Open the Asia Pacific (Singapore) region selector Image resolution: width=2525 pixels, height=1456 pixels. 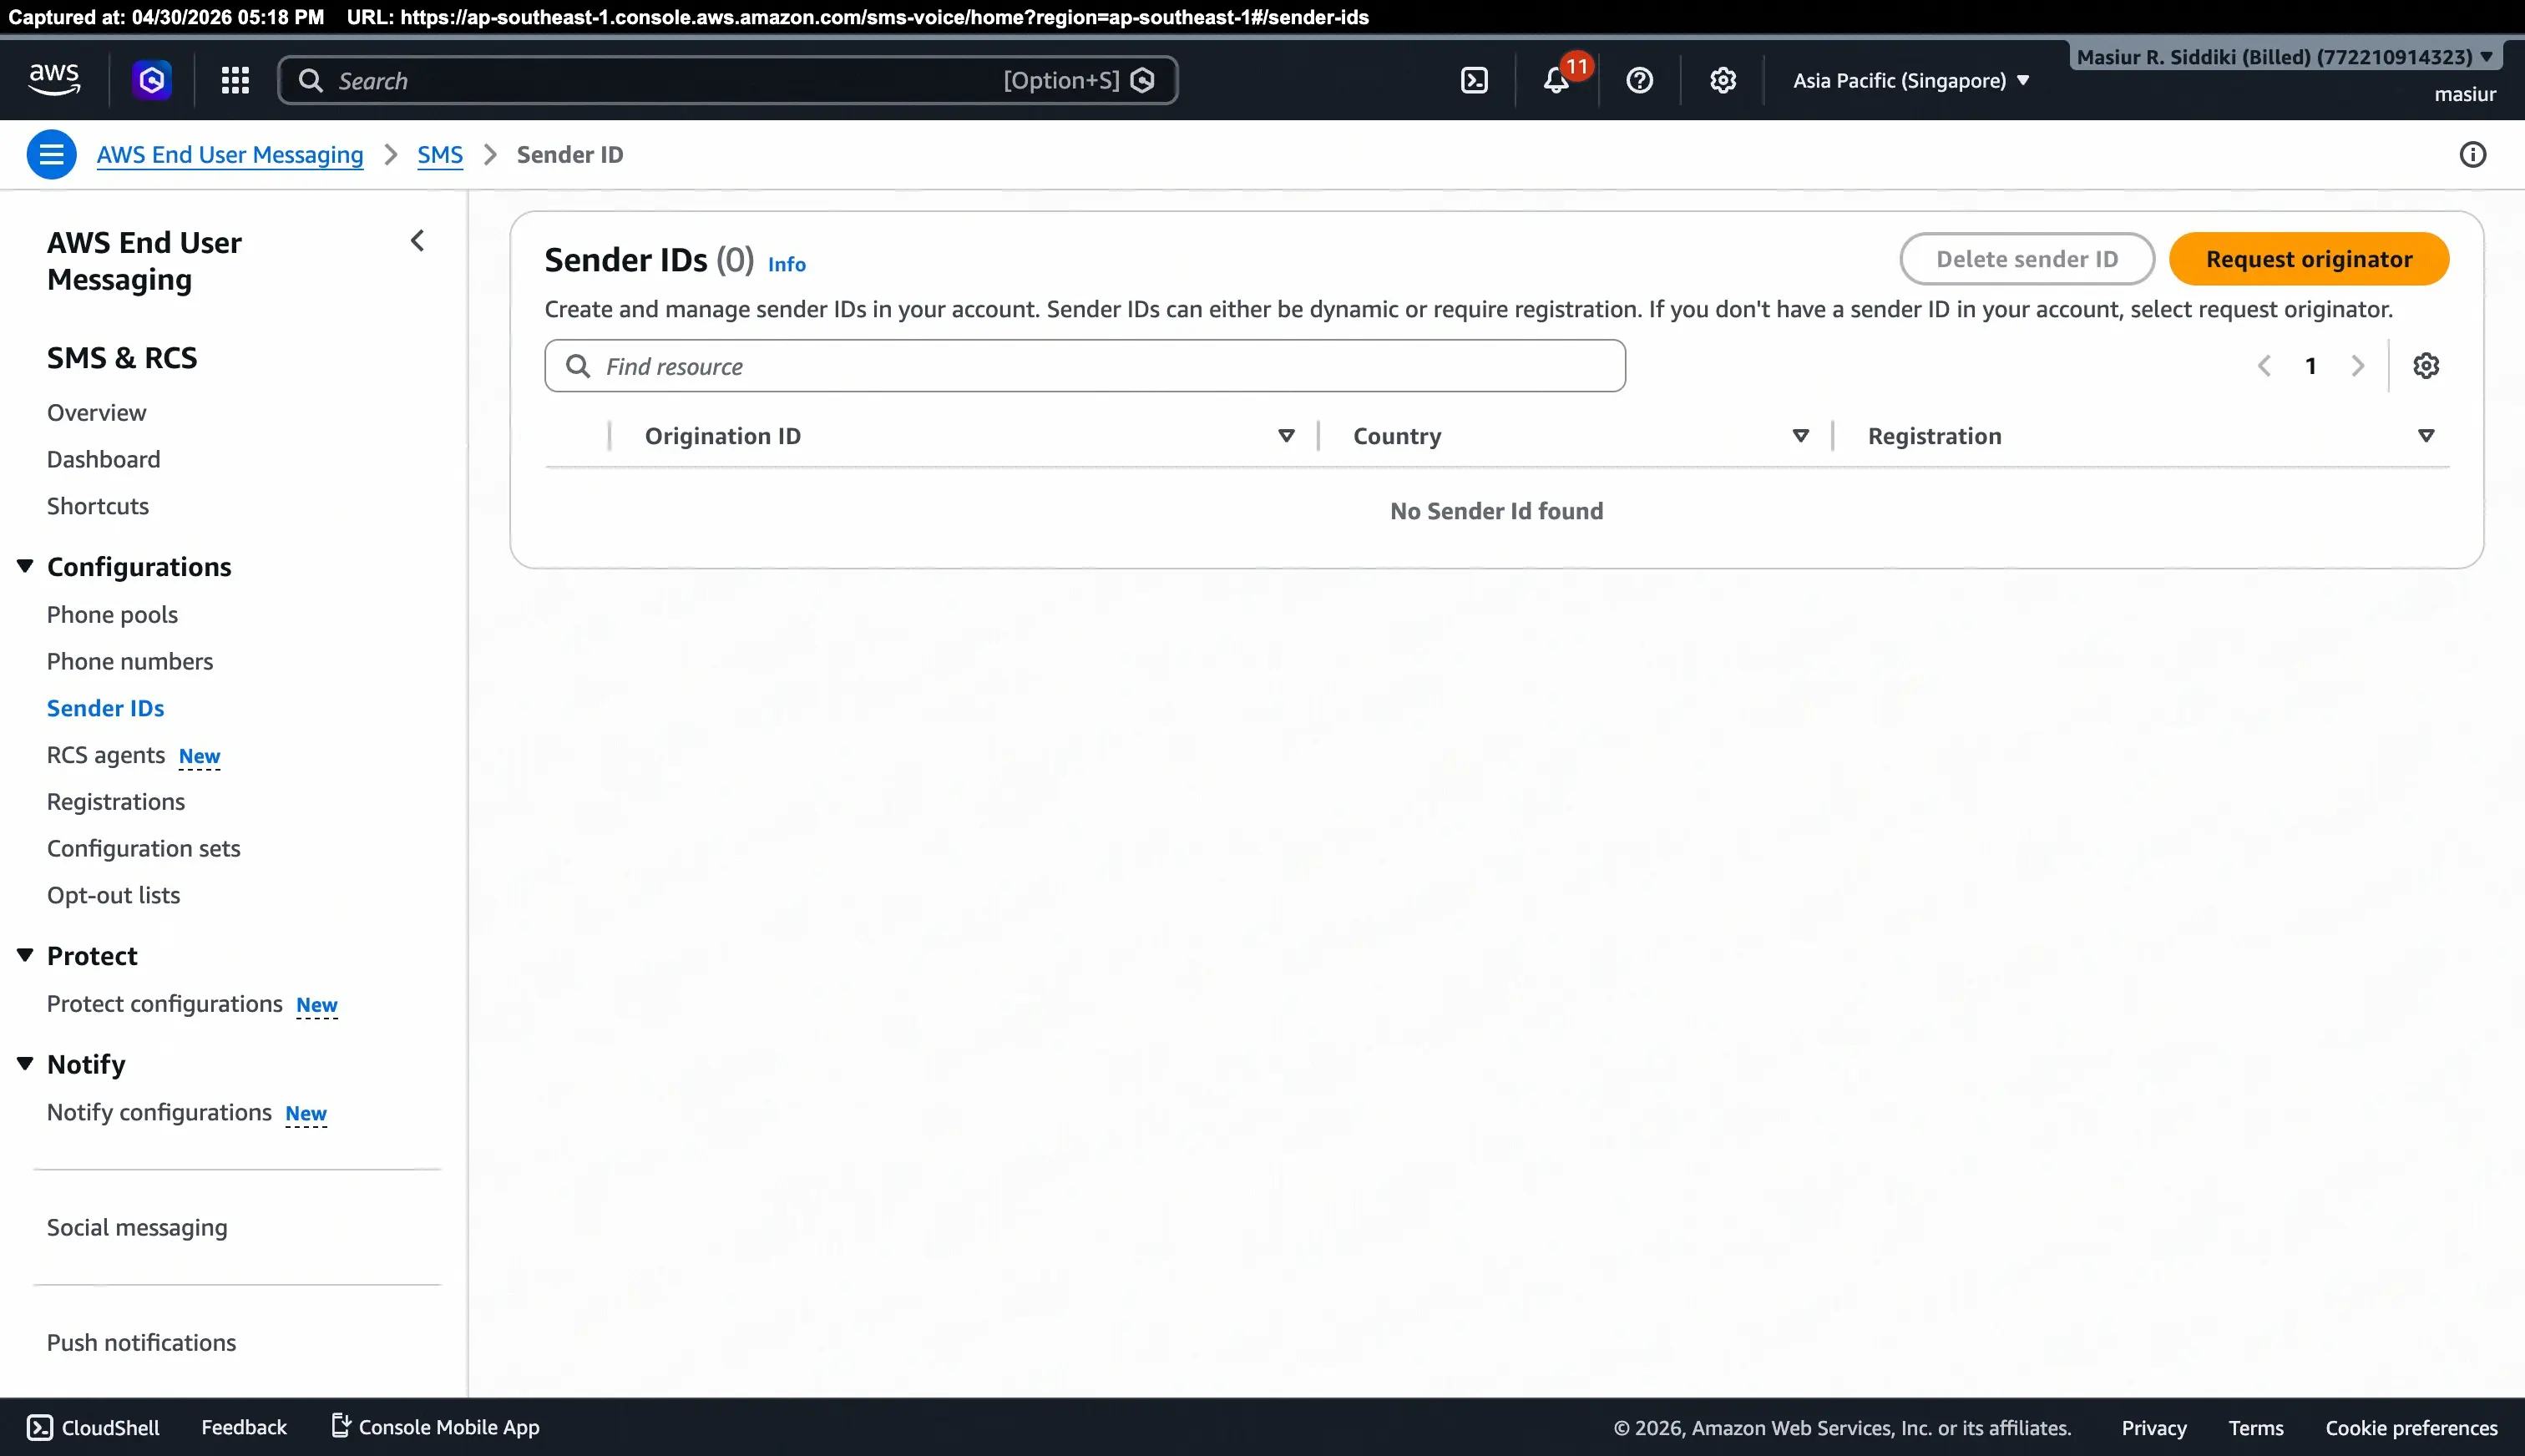[1911, 80]
